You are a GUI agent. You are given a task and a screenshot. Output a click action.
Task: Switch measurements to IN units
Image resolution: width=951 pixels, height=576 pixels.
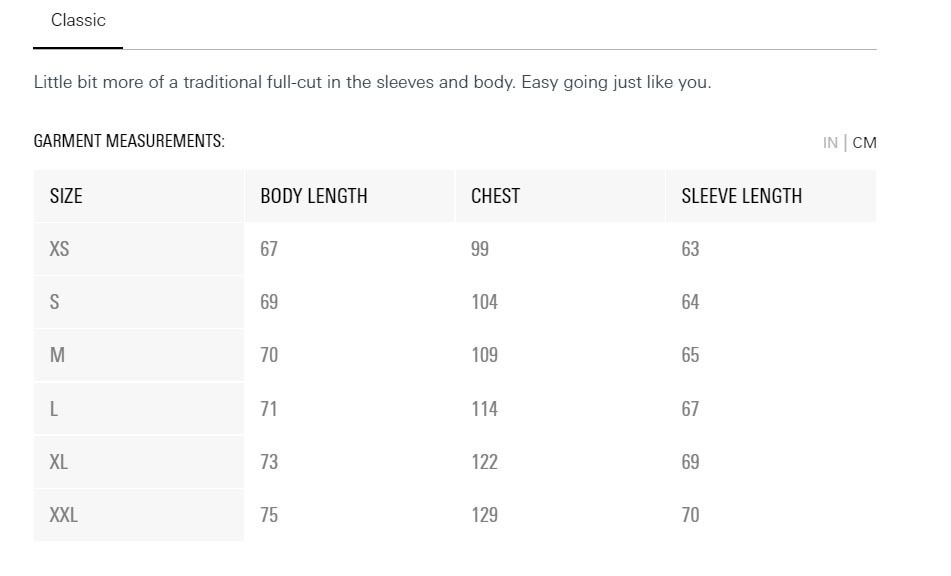click(x=830, y=143)
